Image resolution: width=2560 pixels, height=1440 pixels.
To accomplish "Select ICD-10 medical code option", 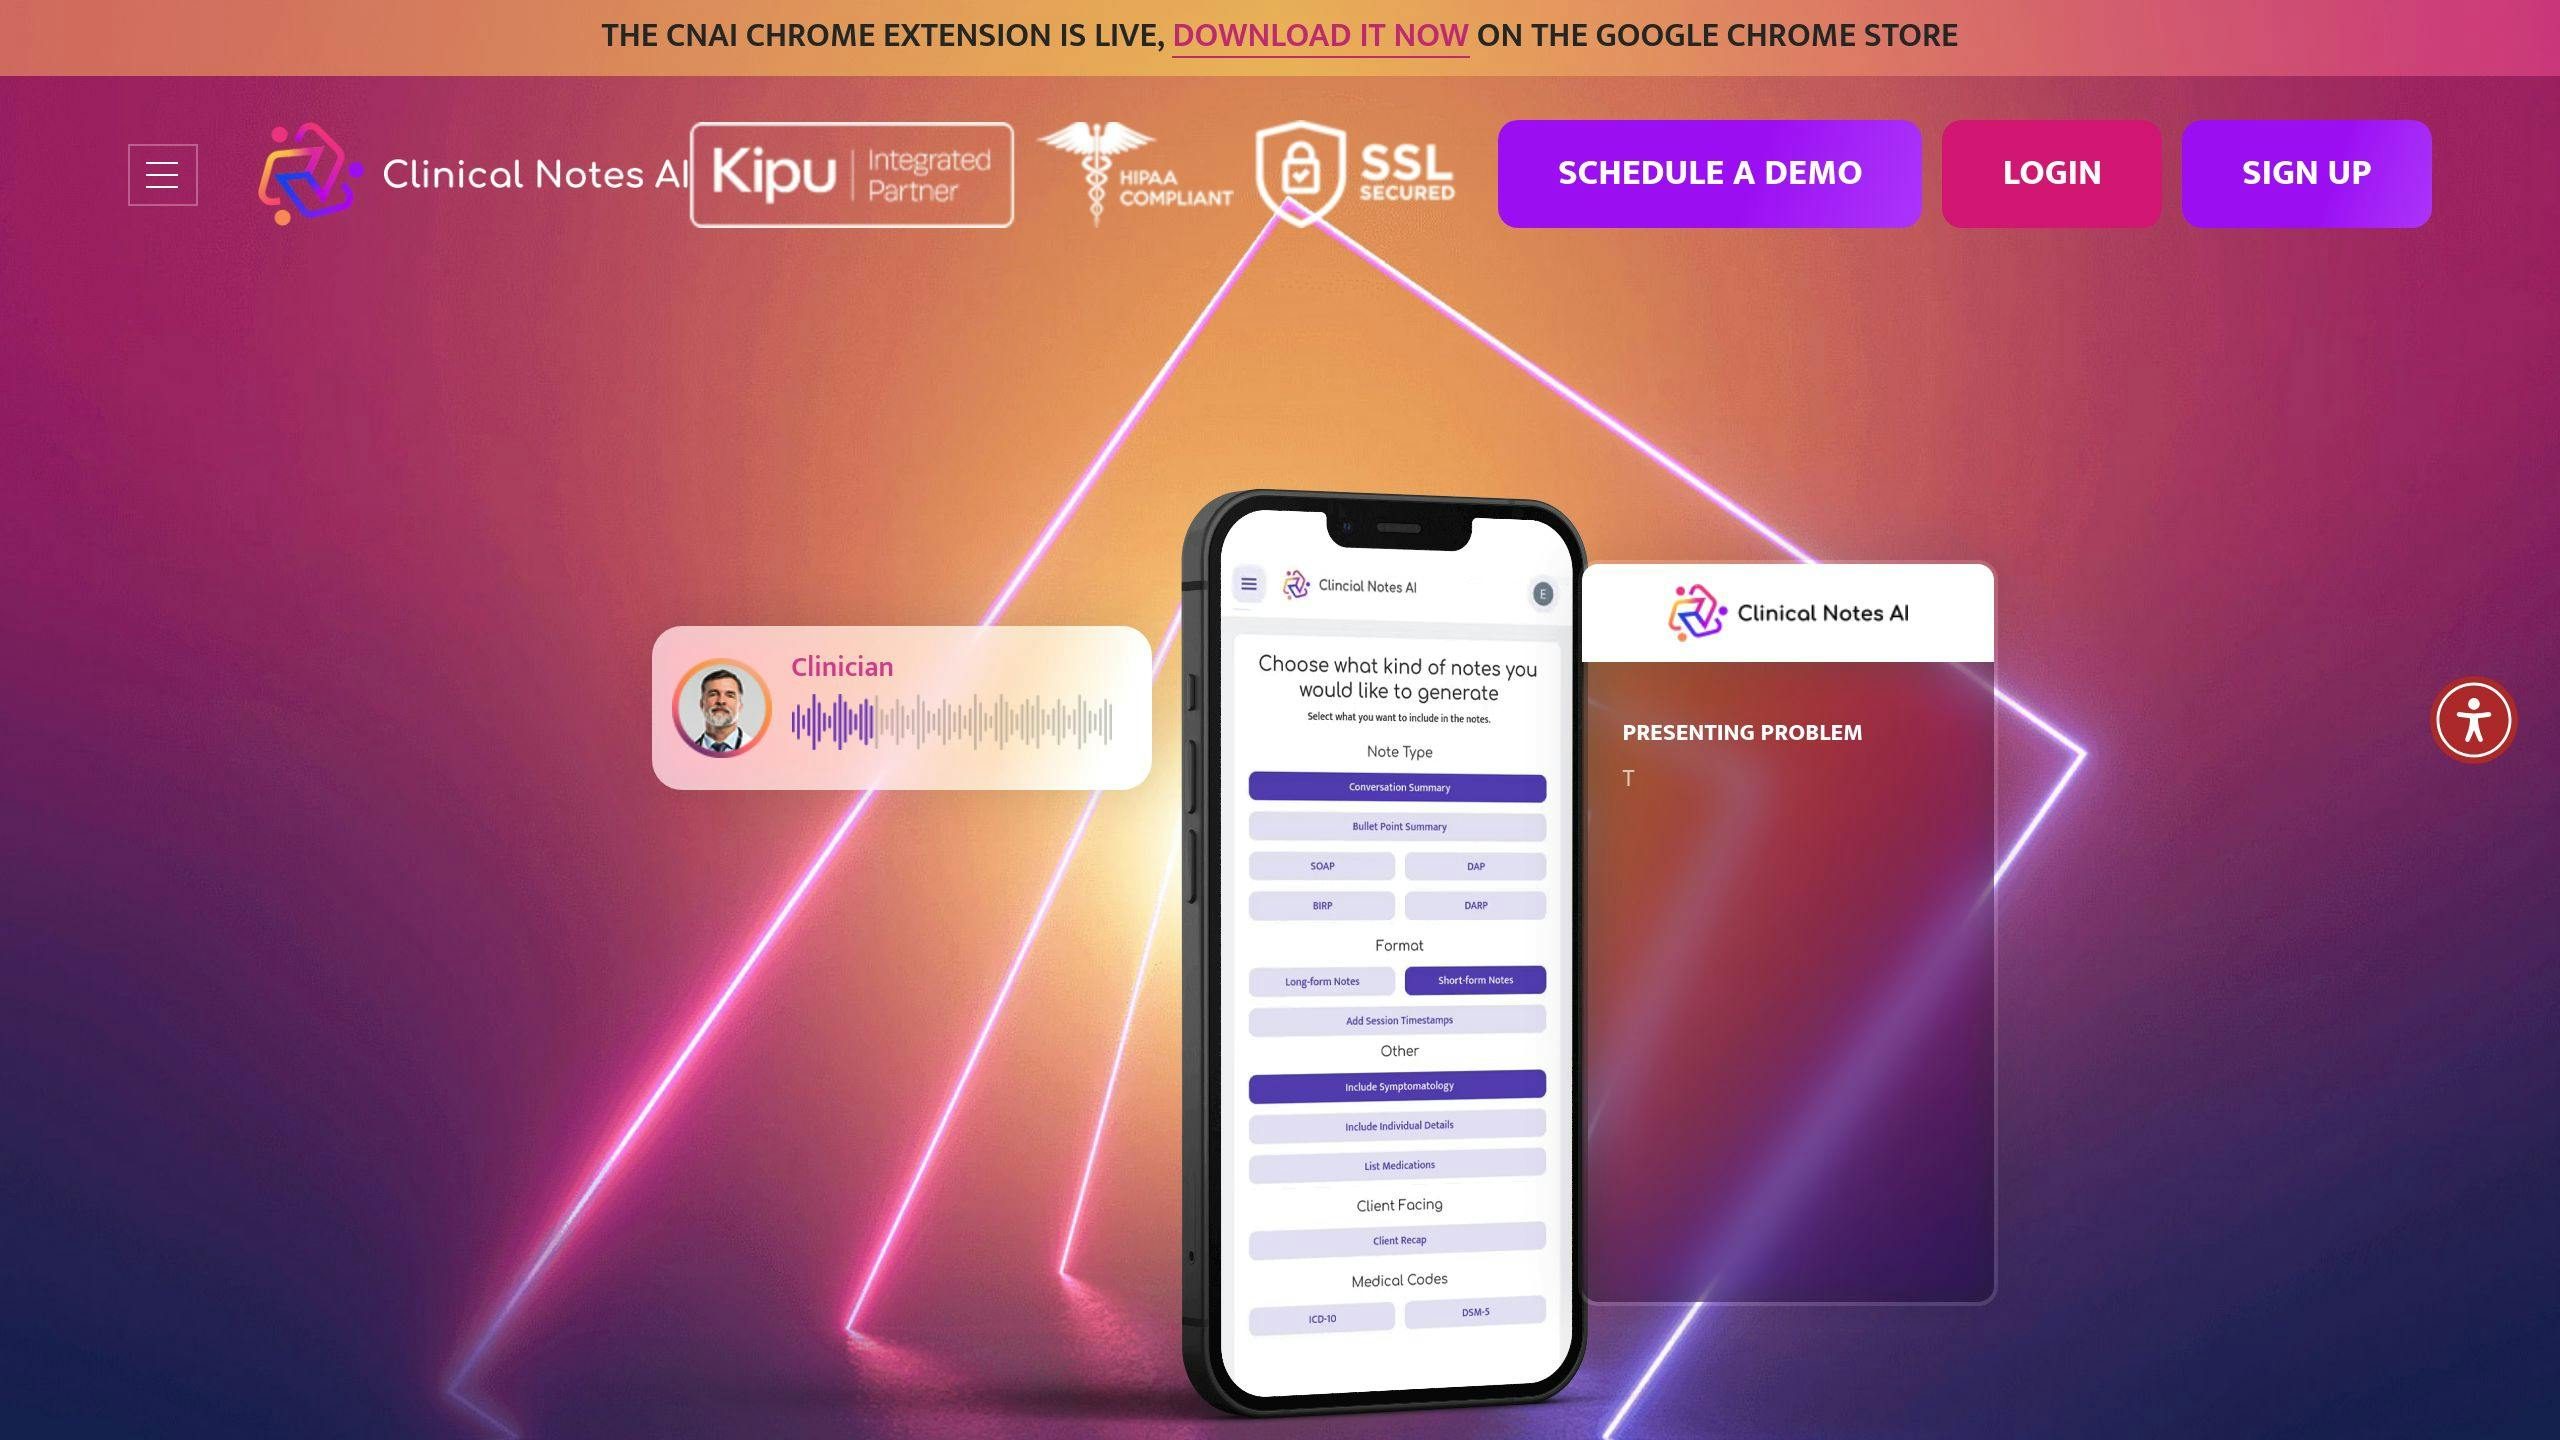I will pyautogui.click(x=1319, y=1313).
